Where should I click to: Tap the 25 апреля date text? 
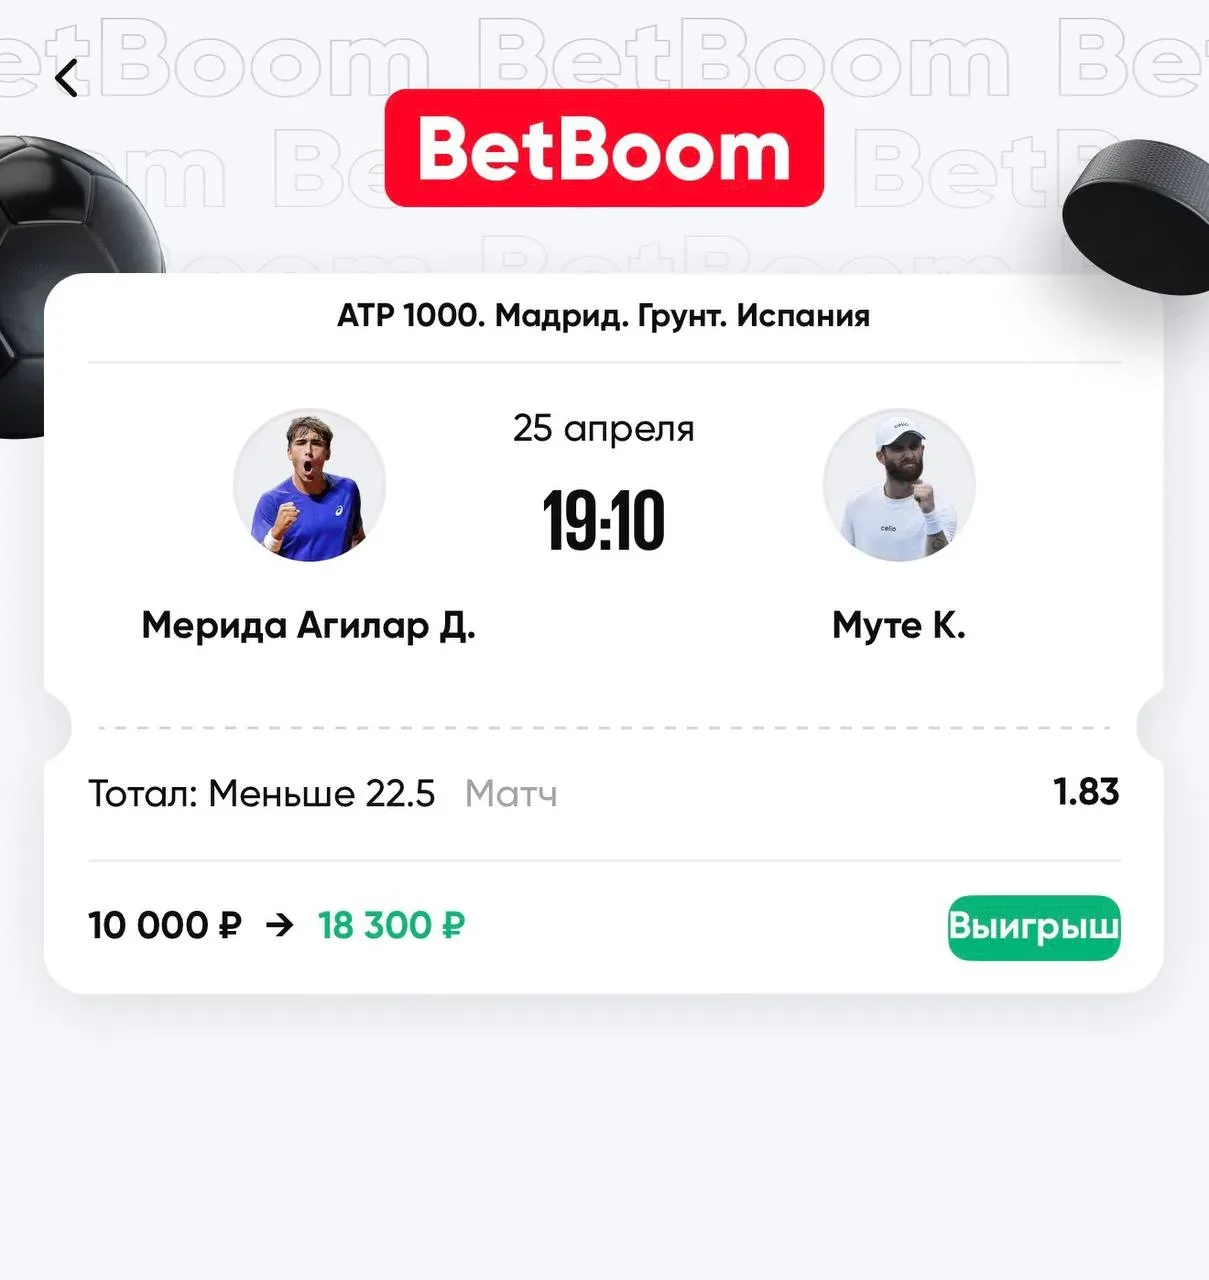[x=604, y=428]
